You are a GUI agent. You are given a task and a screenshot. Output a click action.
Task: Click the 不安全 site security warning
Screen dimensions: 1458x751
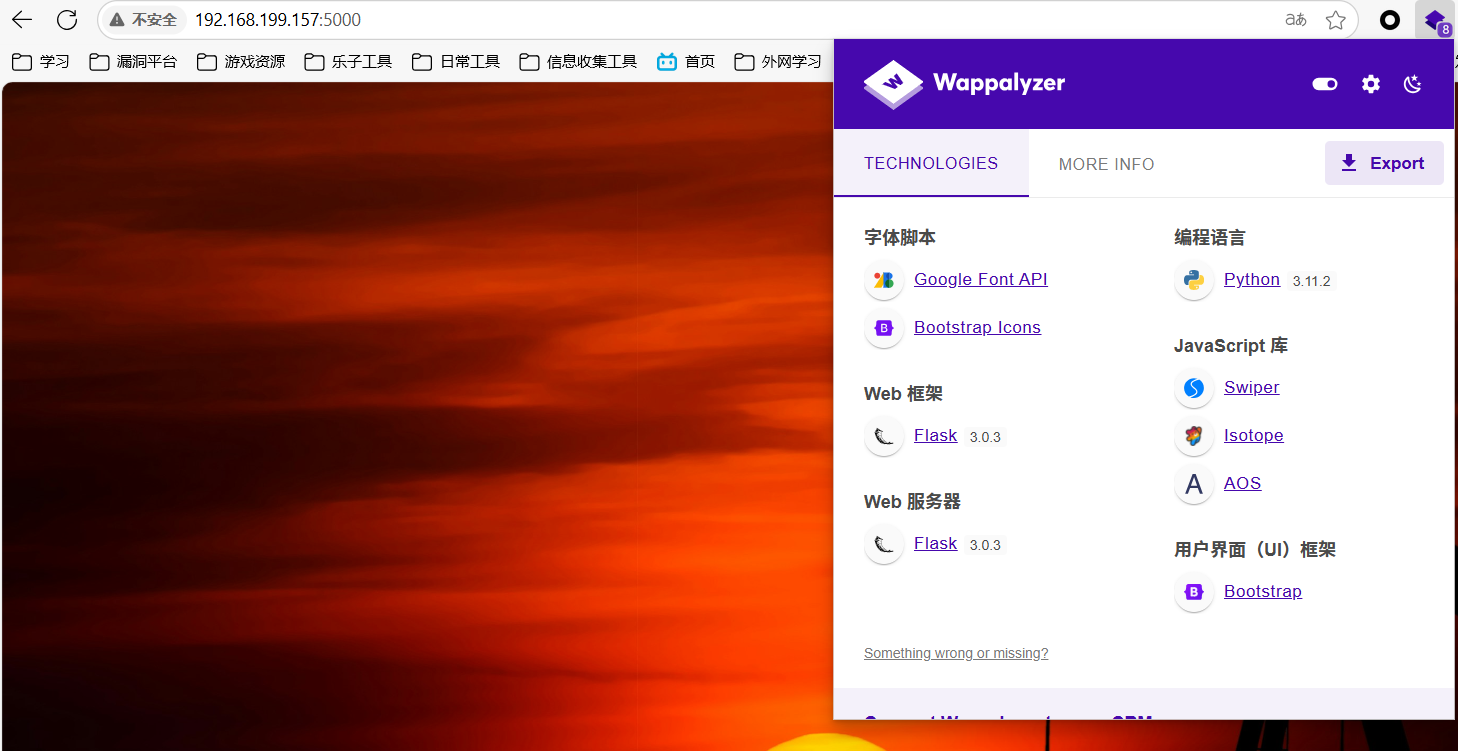click(x=144, y=20)
